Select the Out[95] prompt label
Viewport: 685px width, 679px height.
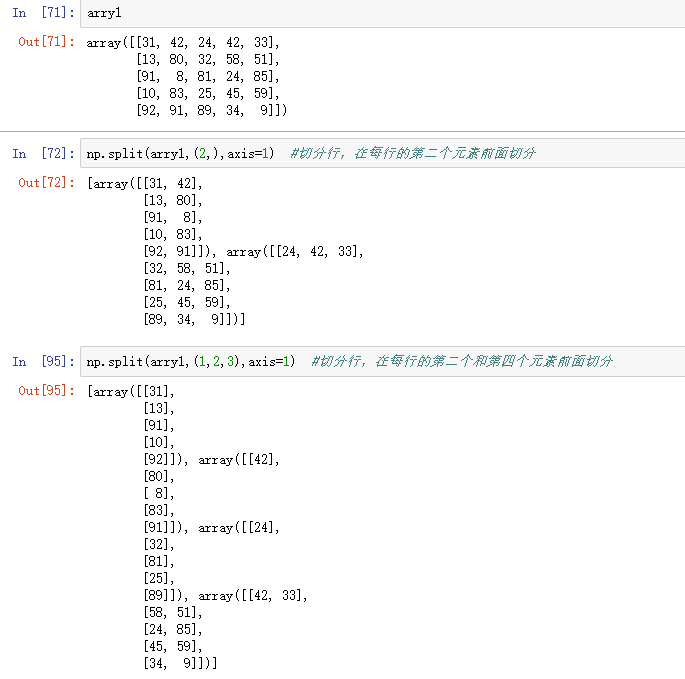click(46, 391)
